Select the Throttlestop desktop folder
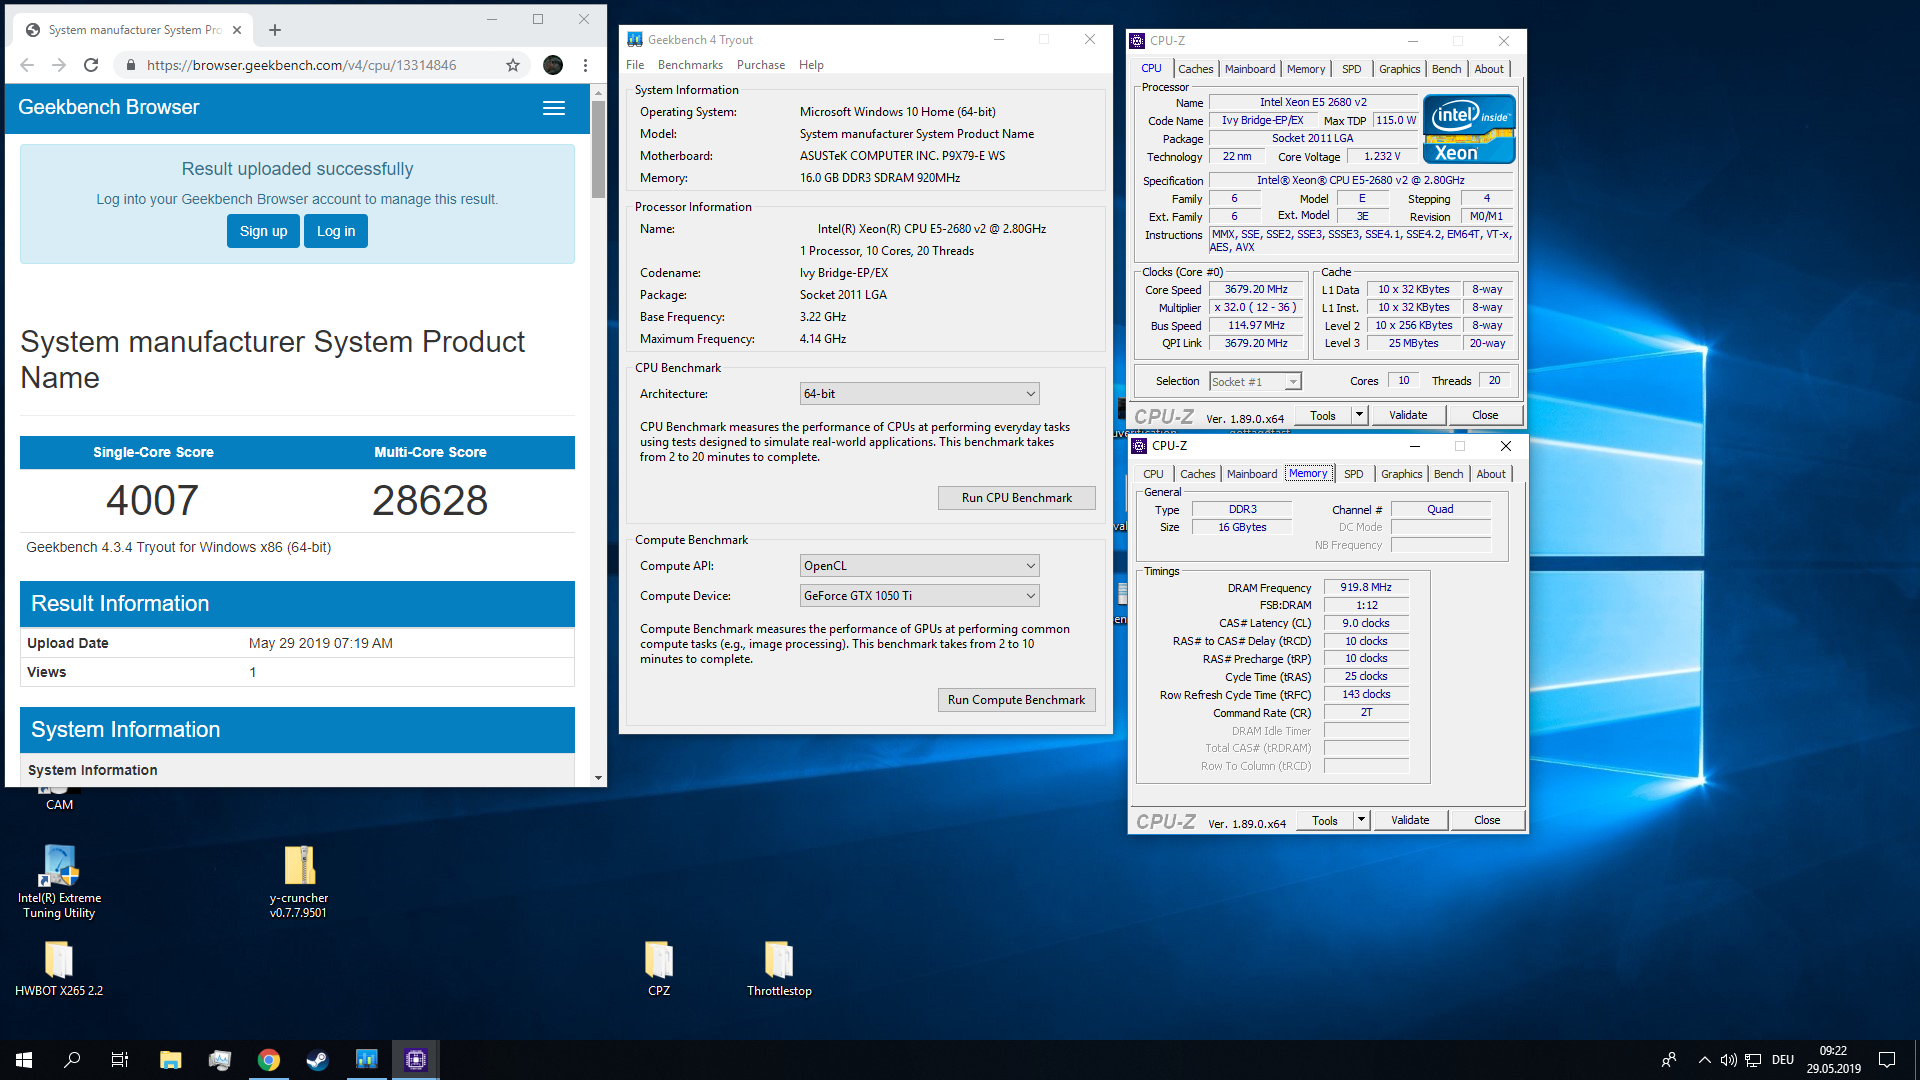This screenshot has height=1080, width=1920. coord(779,968)
